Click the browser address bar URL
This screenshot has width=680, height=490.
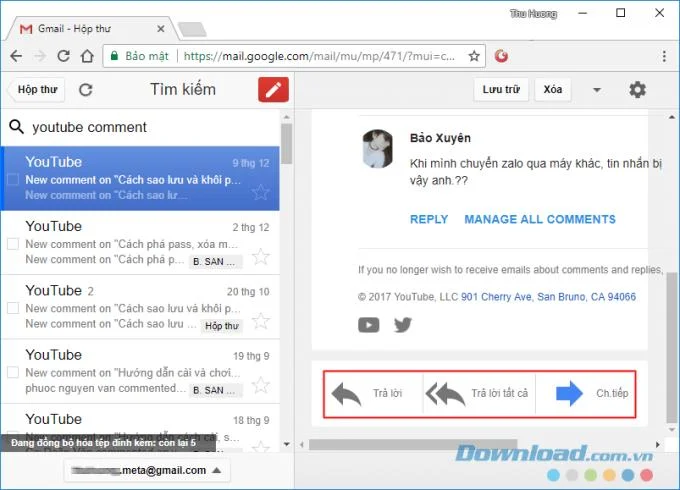(319, 56)
